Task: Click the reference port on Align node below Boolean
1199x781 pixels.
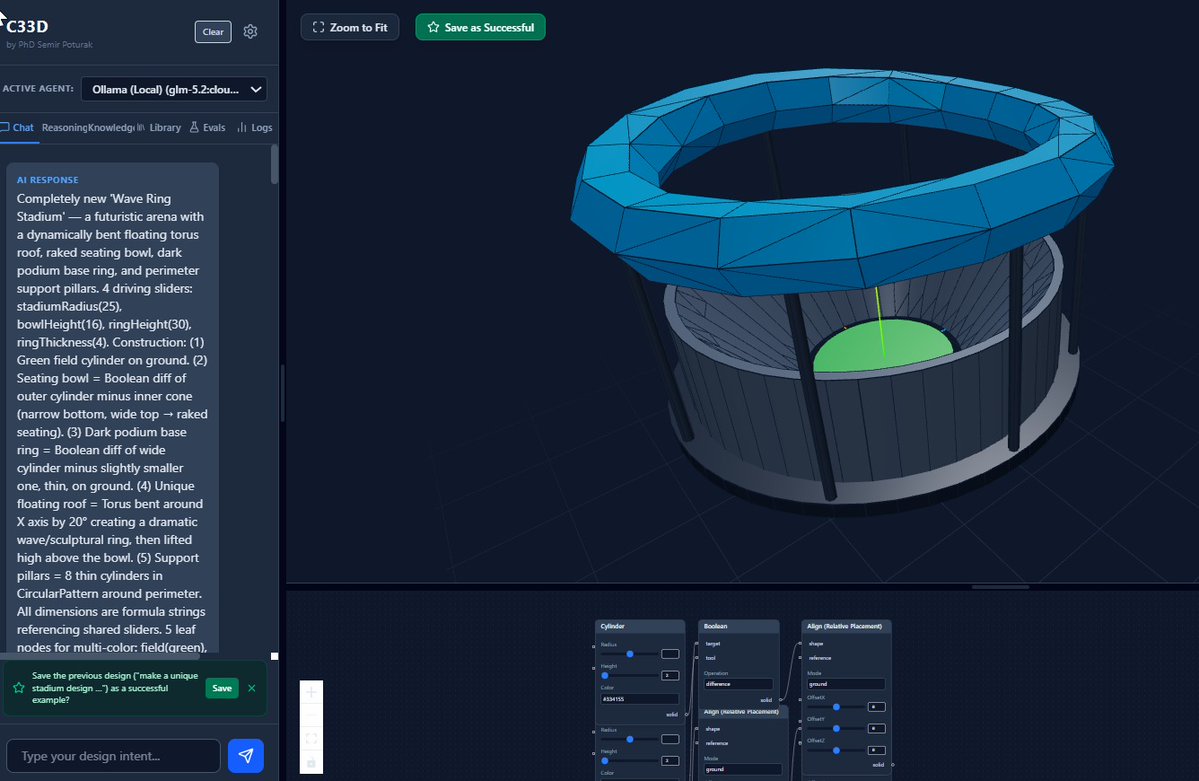Action: click(697, 743)
